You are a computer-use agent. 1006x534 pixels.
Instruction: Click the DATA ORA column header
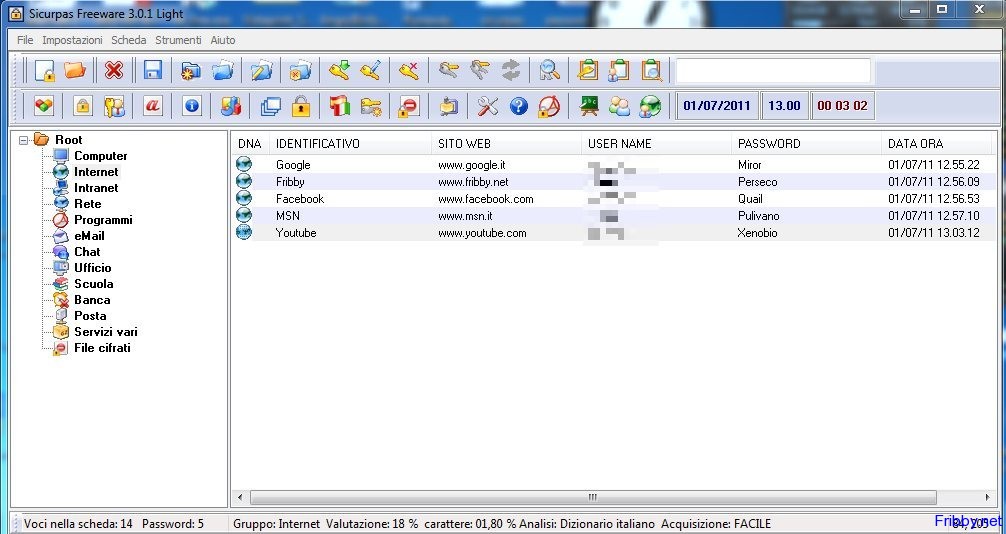coord(937,144)
